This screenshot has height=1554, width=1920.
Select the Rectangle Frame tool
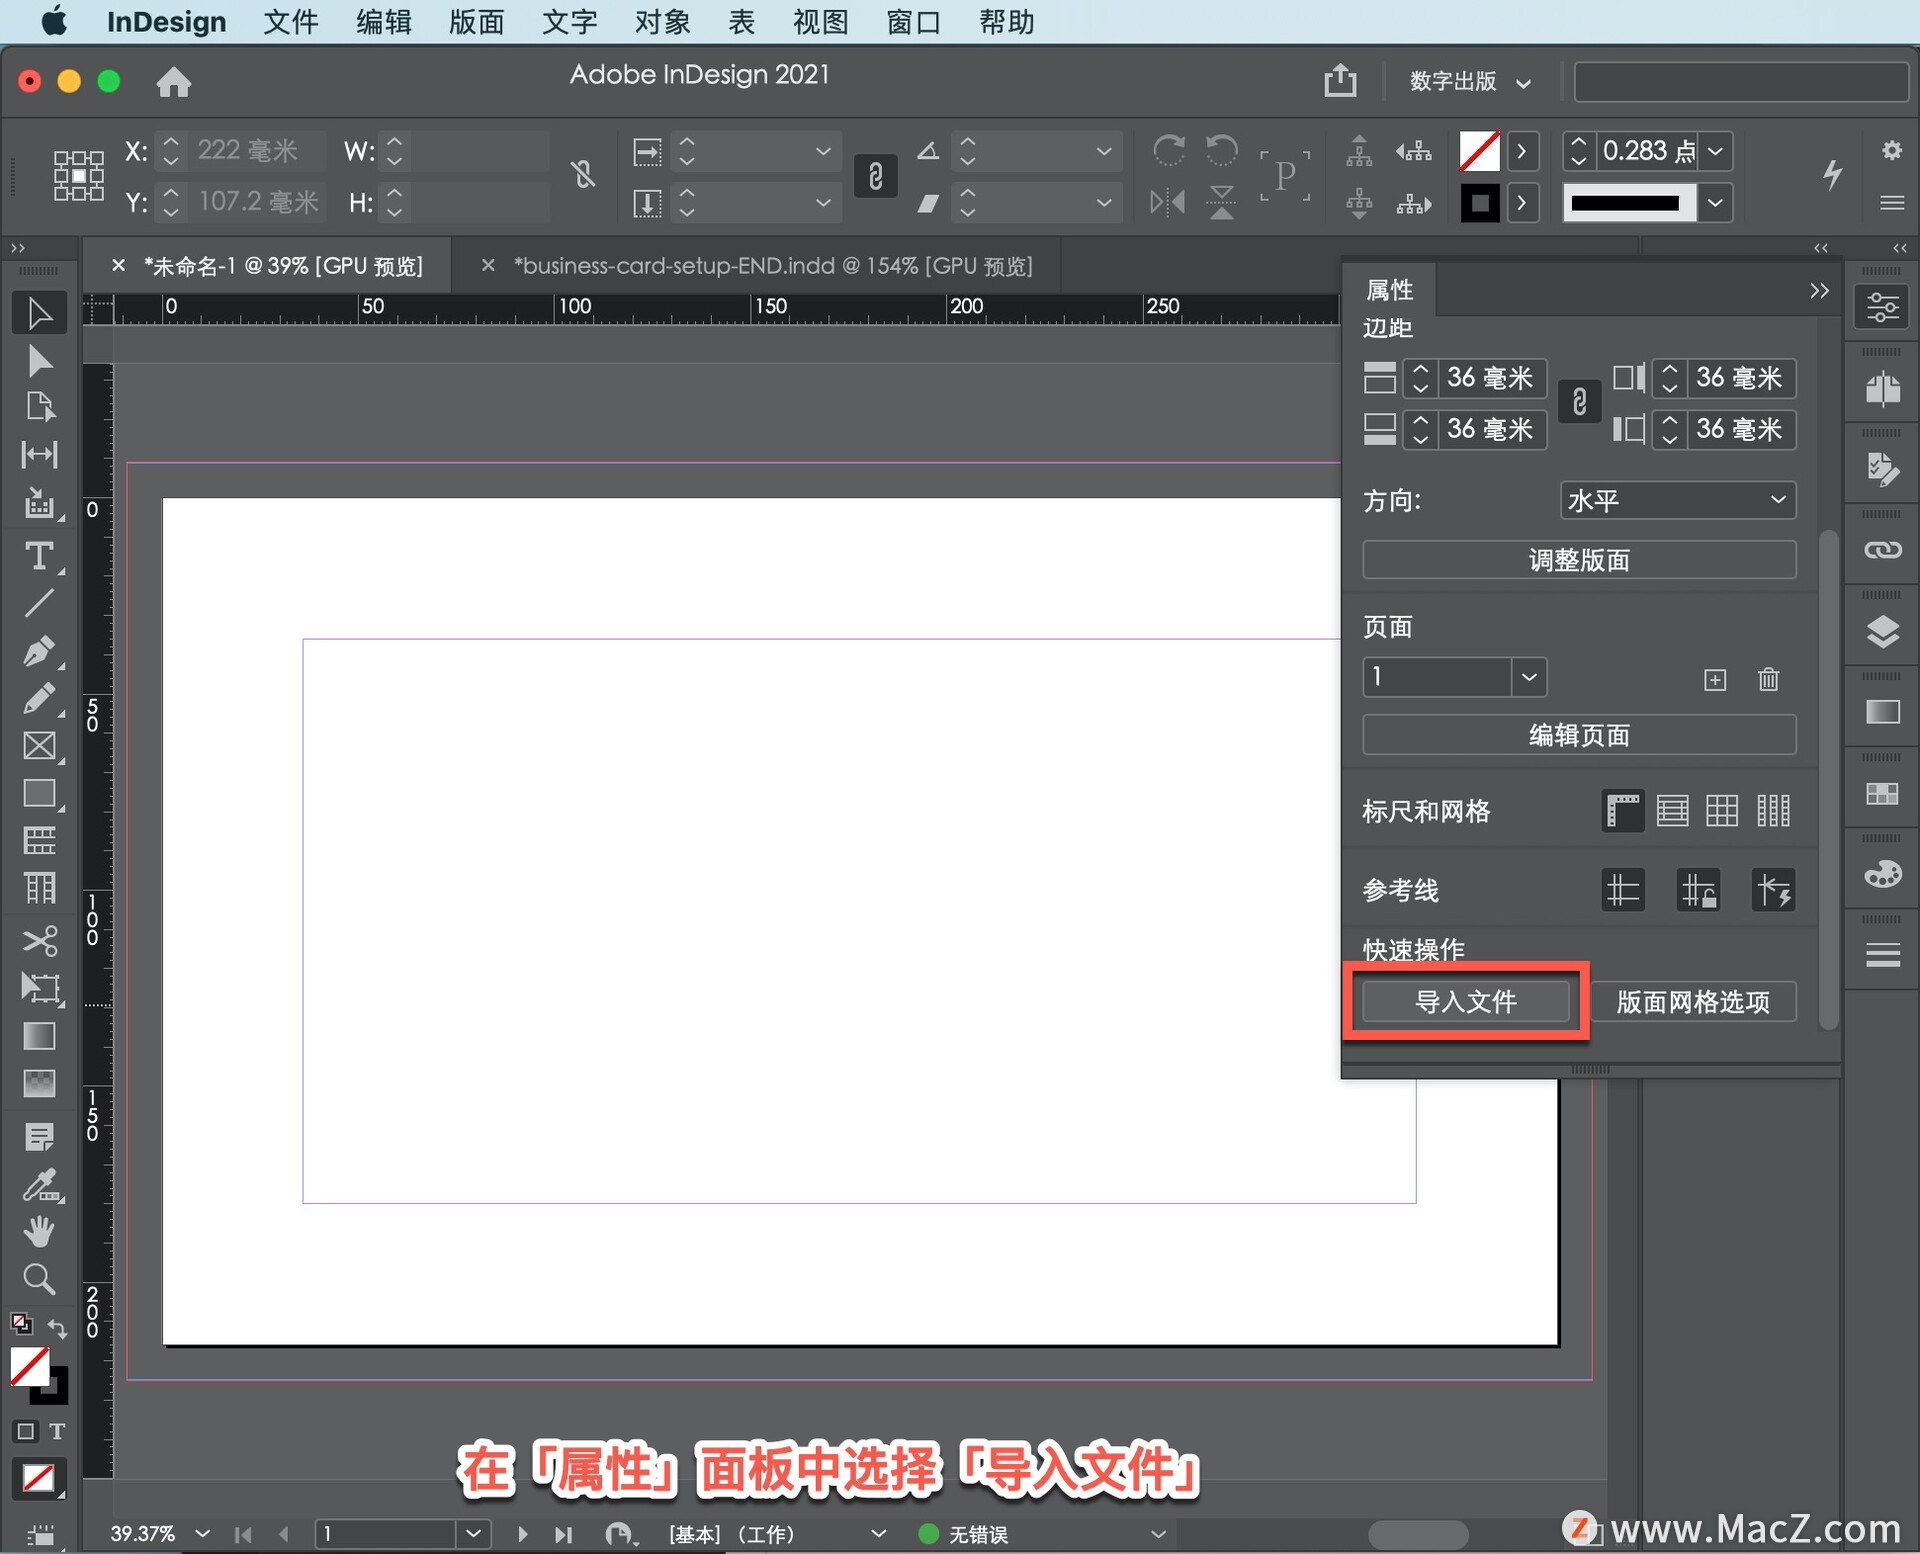[39, 746]
